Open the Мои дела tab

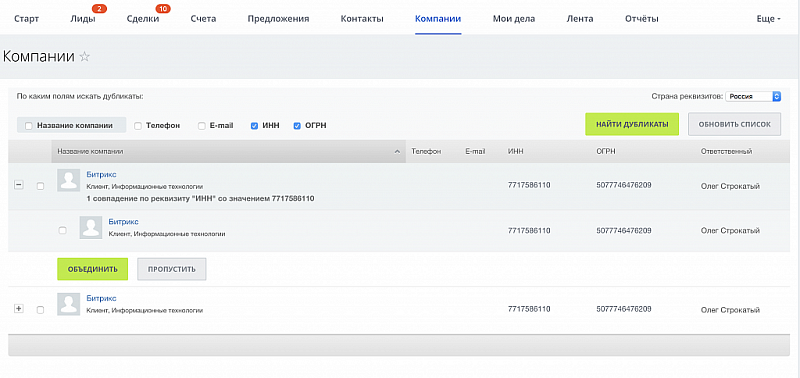click(x=514, y=19)
